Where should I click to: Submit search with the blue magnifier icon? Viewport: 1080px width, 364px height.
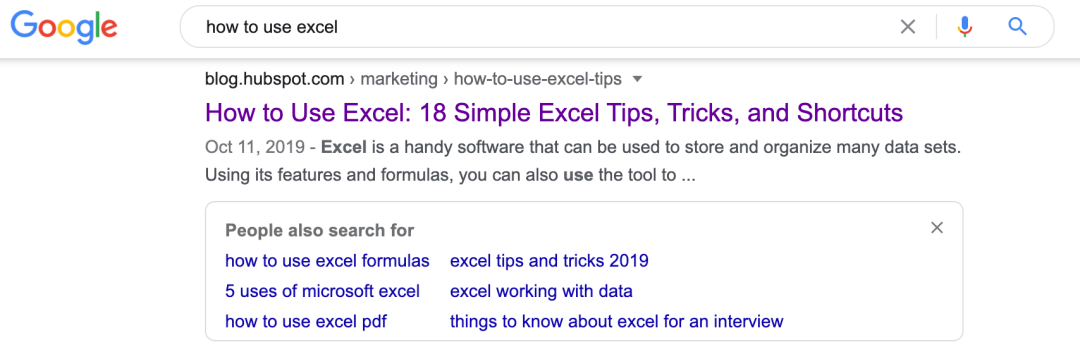[x=1017, y=27]
